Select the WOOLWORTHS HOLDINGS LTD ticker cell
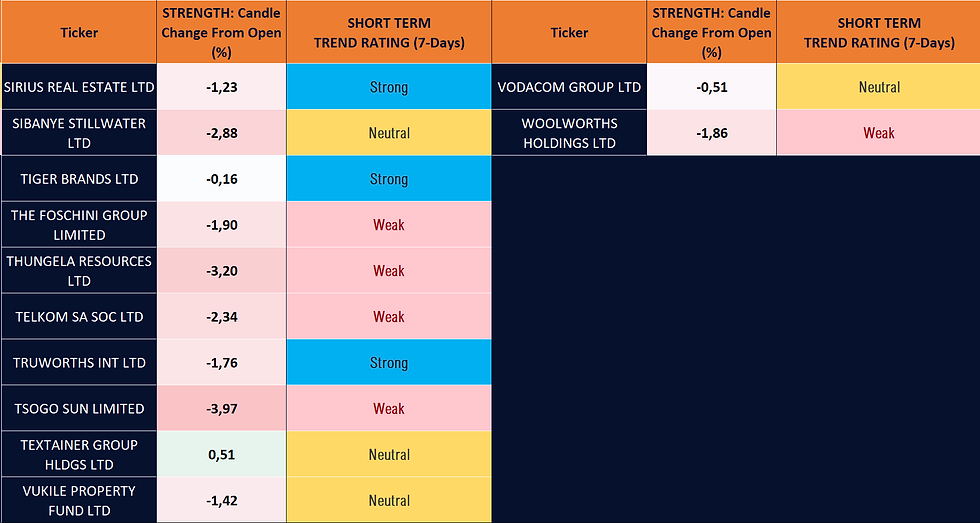 tap(569, 133)
